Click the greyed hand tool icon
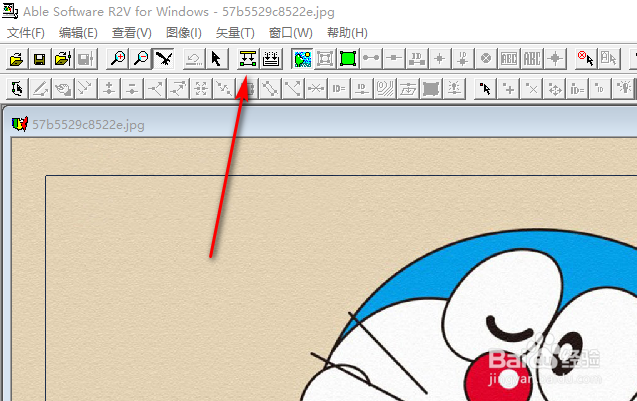Screen dimensions: 637x401 tap(63, 89)
